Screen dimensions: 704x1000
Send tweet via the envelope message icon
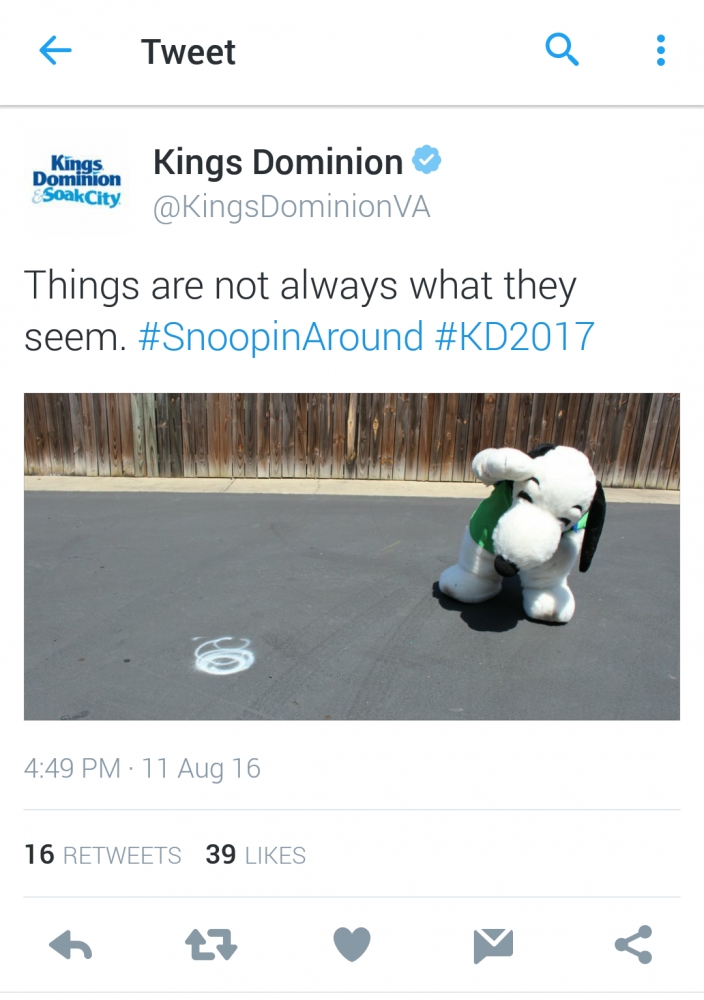pos(493,945)
